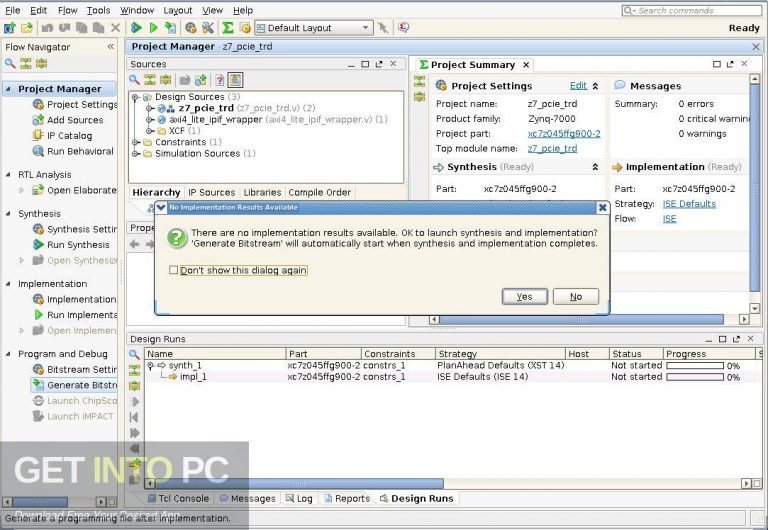Click the New Project toolbar icon
Viewport: 768px width, 530px height.
(x=10, y=28)
